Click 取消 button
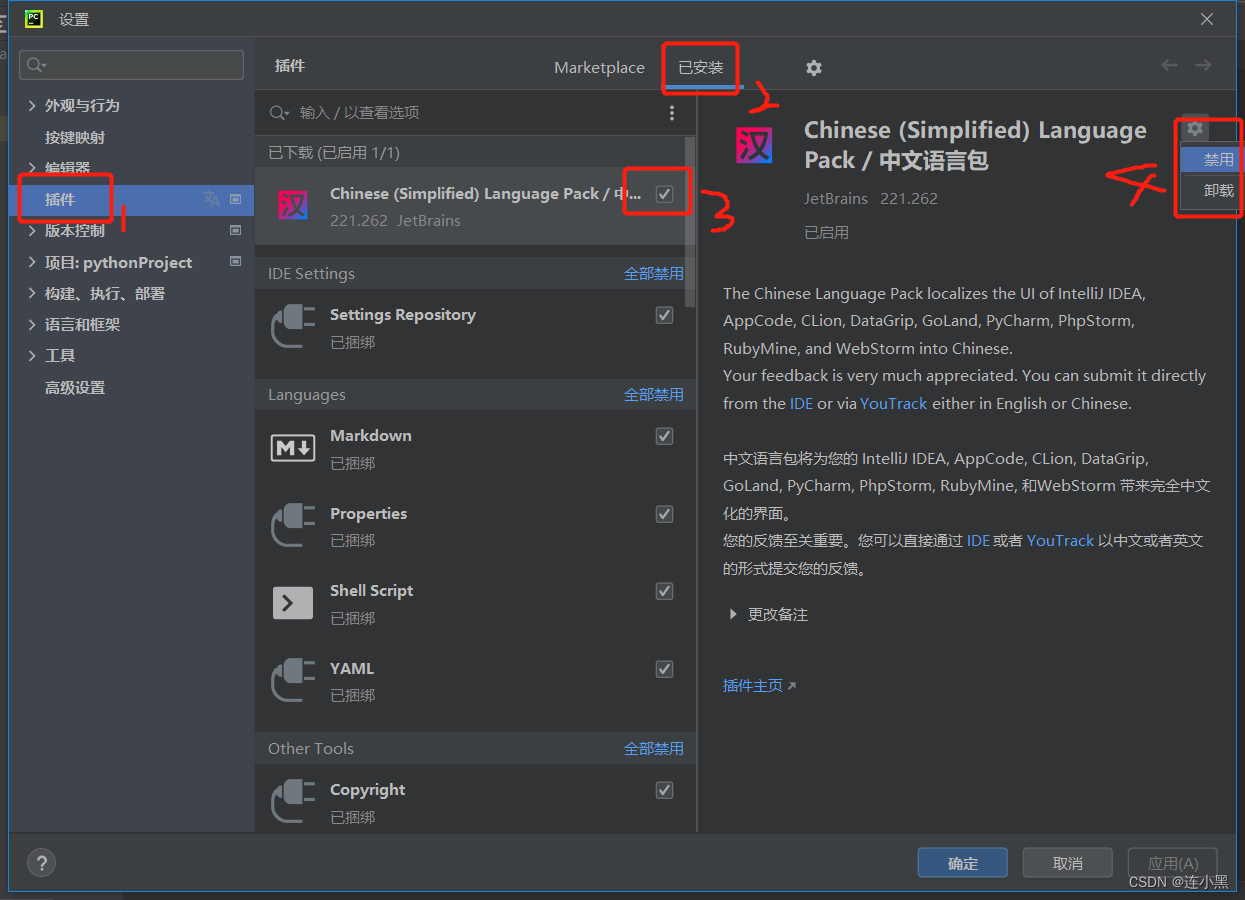 pyautogui.click(x=1067, y=863)
